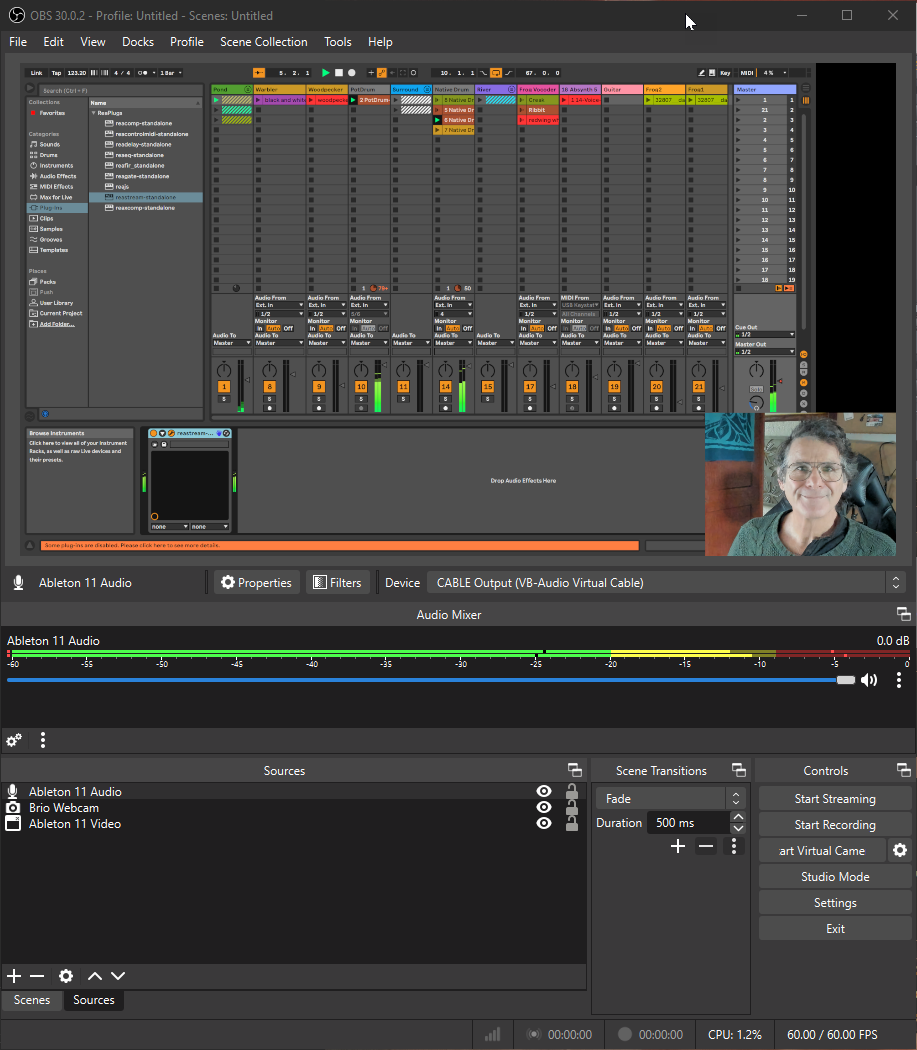Switch to the Scenes tab
This screenshot has height=1050, width=917.
pyautogui.click(x=32, y=1000)
